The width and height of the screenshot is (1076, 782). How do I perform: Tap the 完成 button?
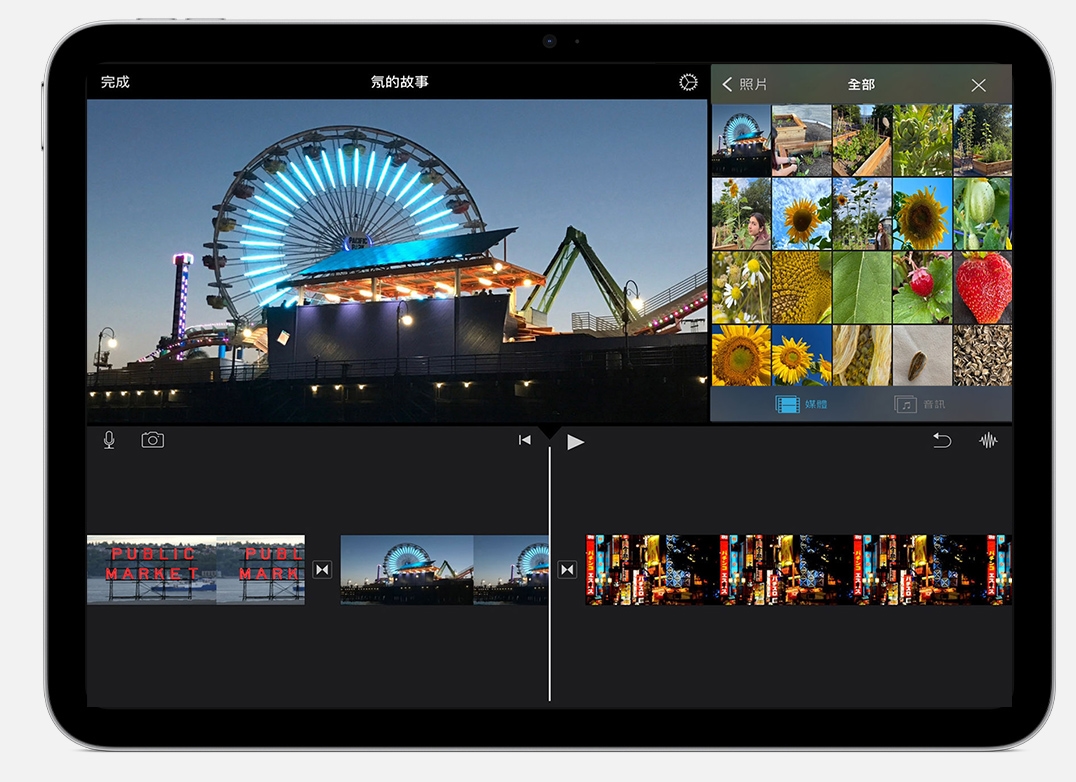click(x=115, y=82)
